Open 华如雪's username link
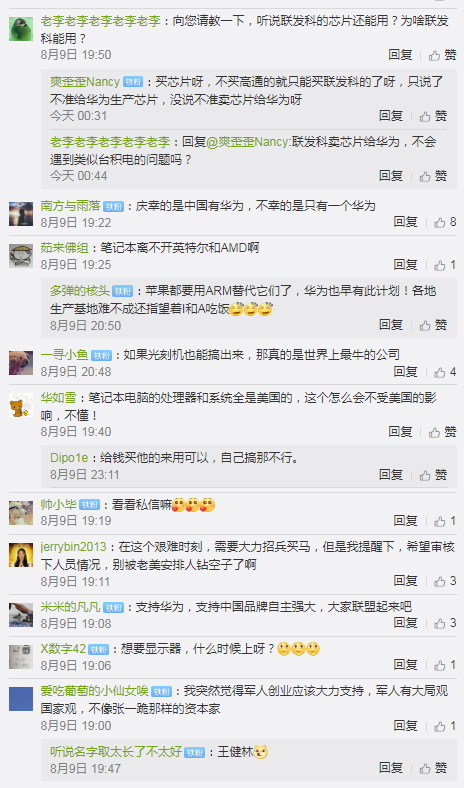 coord(58,398)
